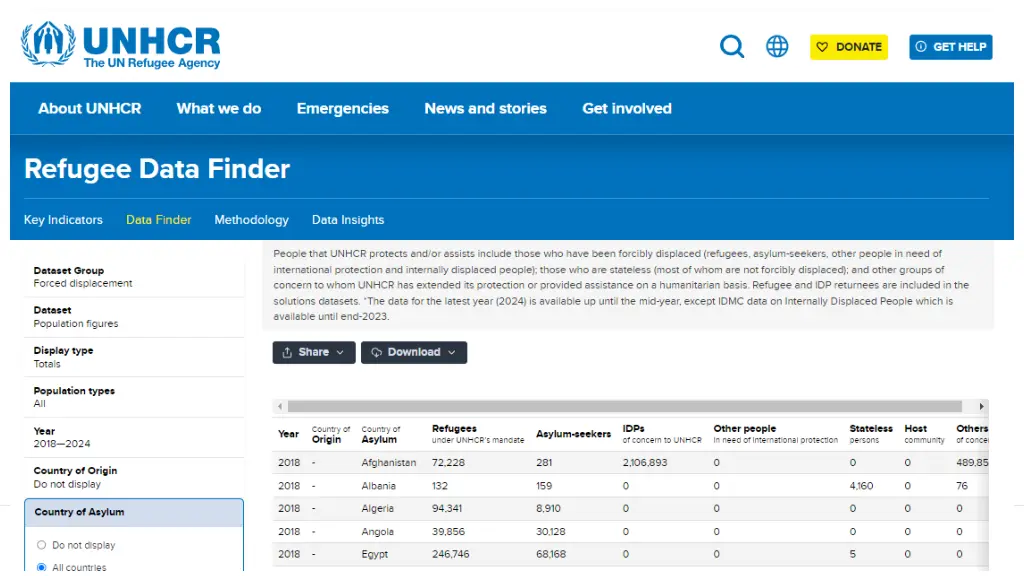Open the What we do menu

click(219, 108)
